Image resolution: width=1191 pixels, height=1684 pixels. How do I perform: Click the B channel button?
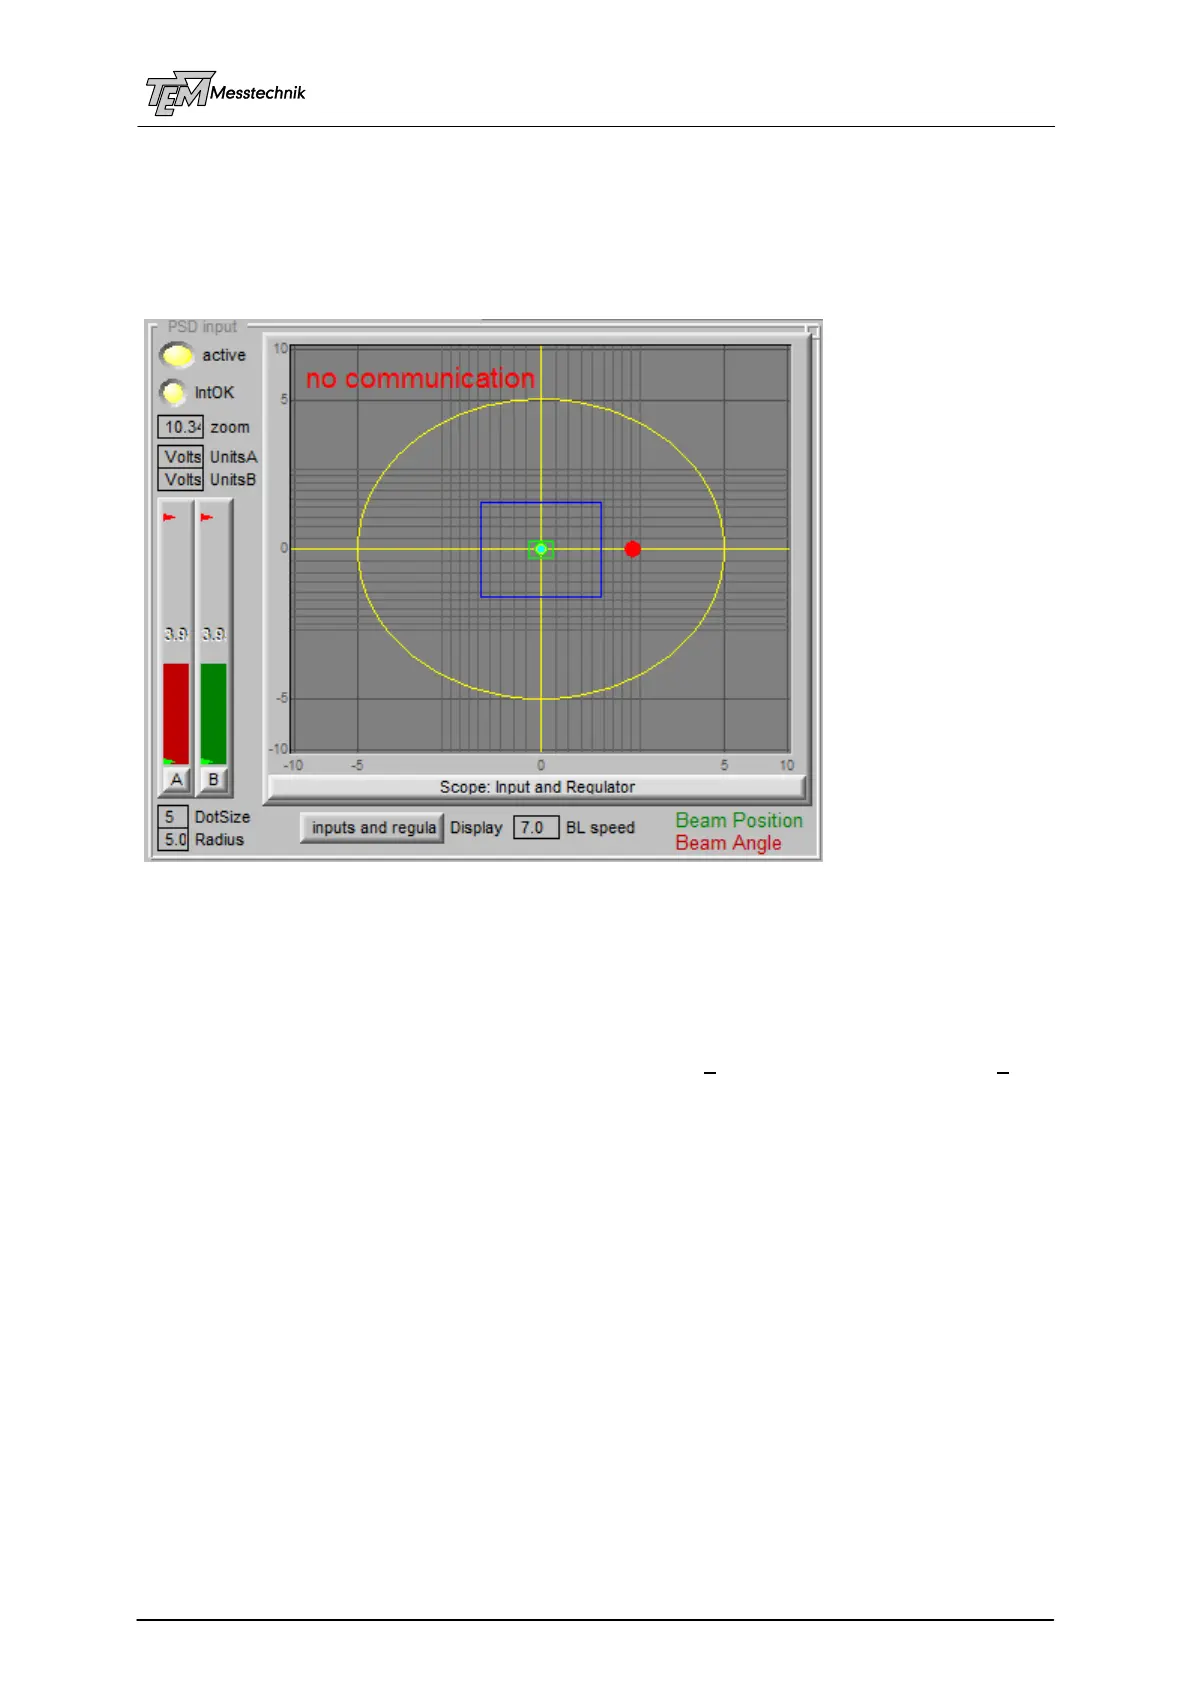tap(213, 780)
